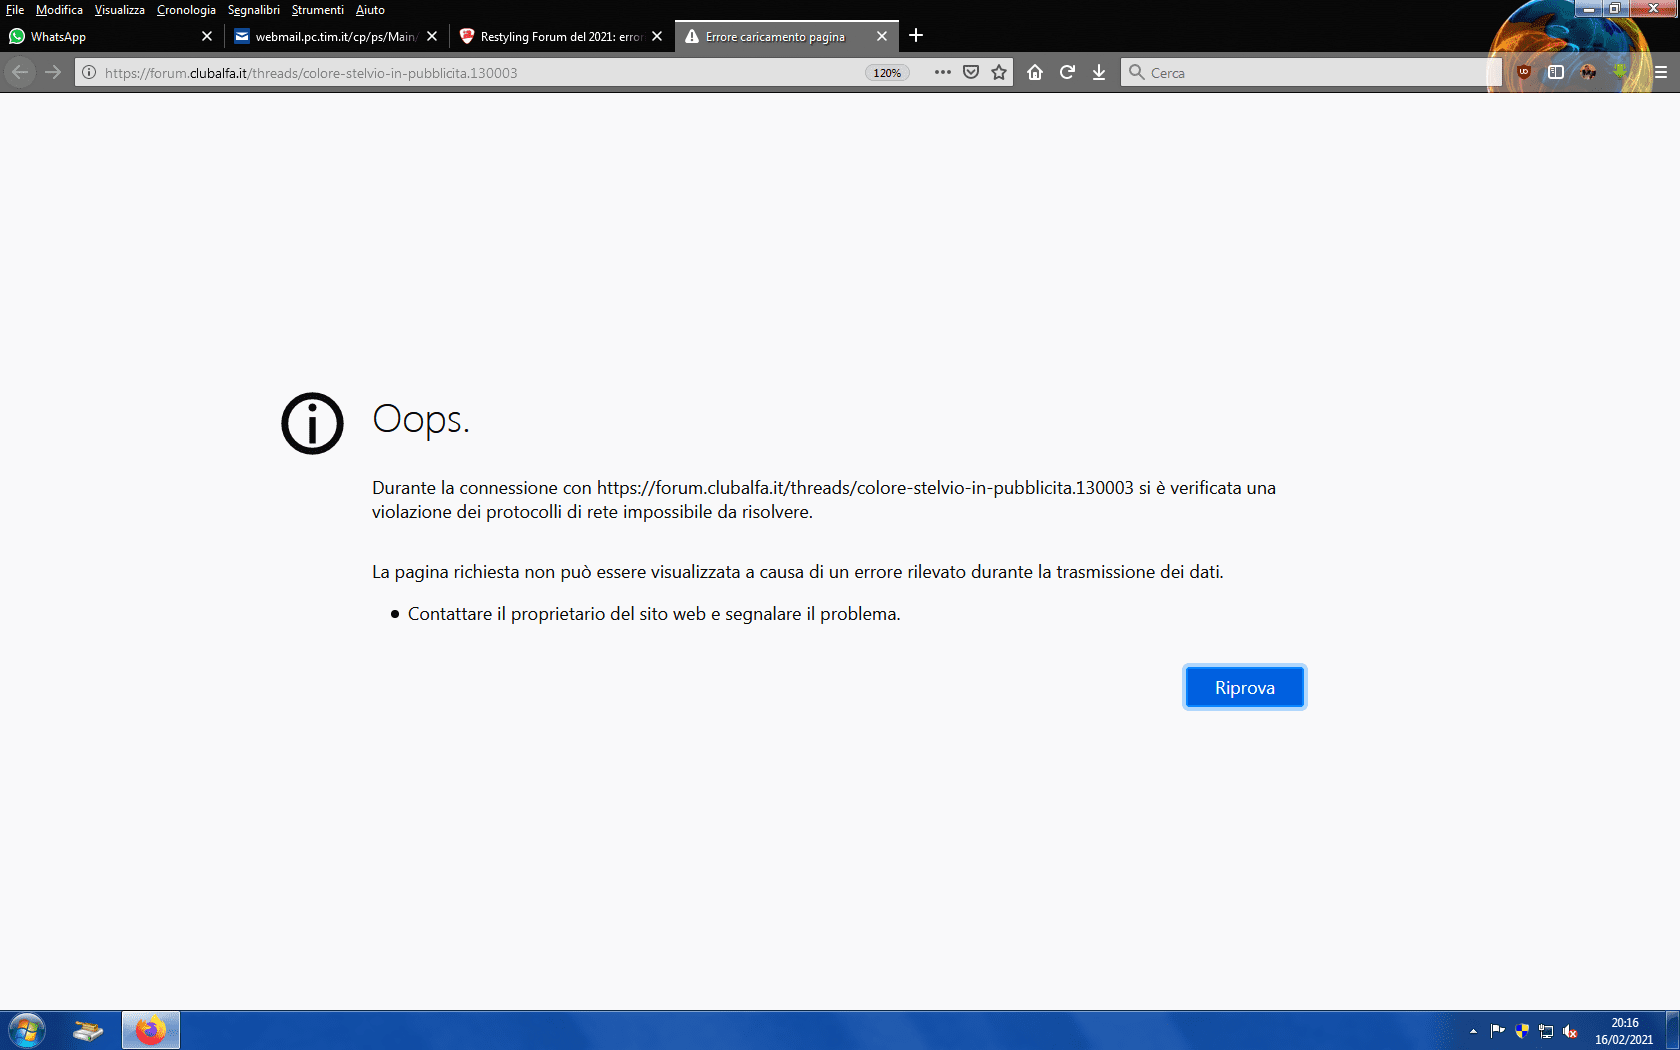Reset the 120% zoom level badge
Viewport: 1680px width, 1050px height.
(887, 73)
